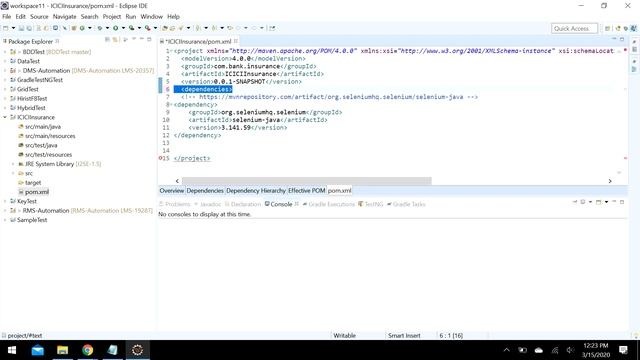The height and width of the screenshot is (360, 640).
Task: Switch to the rightmost perspective icon in toolbar
Action: click(633, 29)
